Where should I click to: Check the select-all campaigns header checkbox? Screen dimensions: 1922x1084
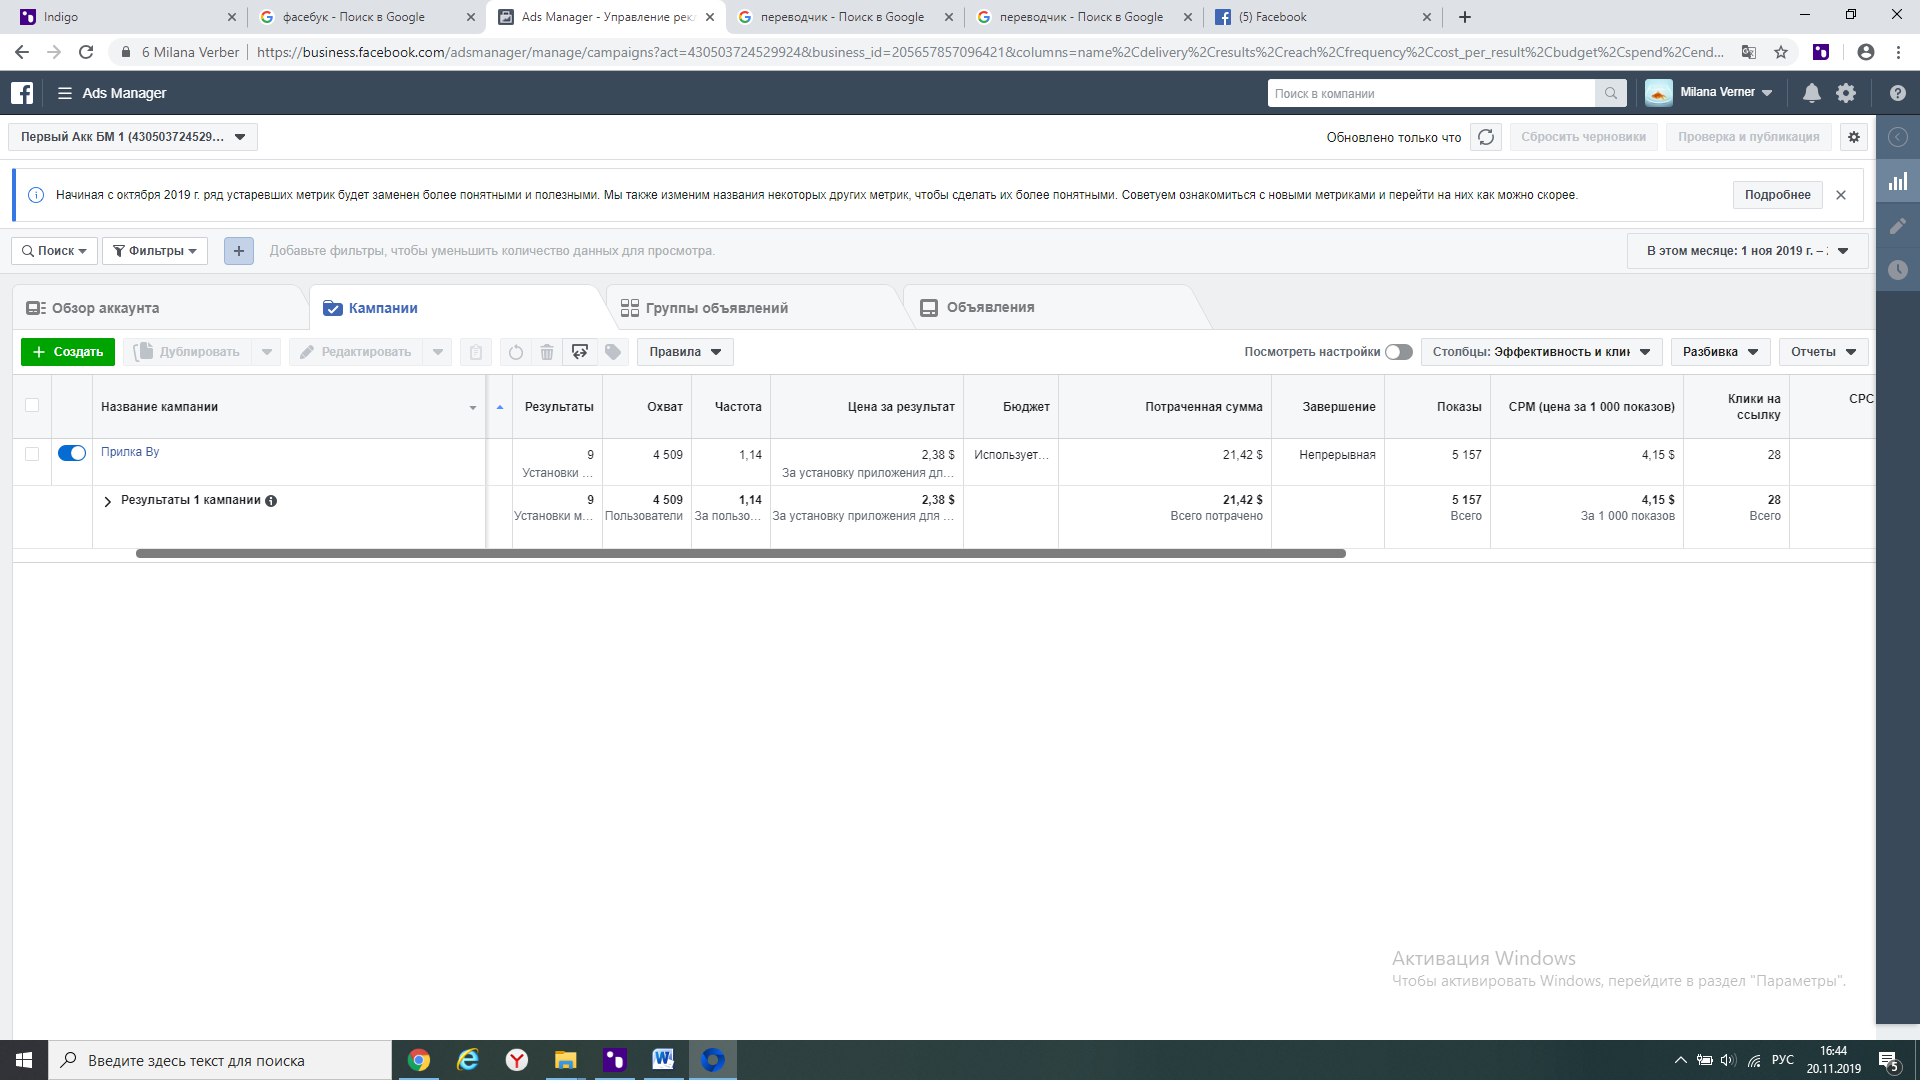[32, 406]
